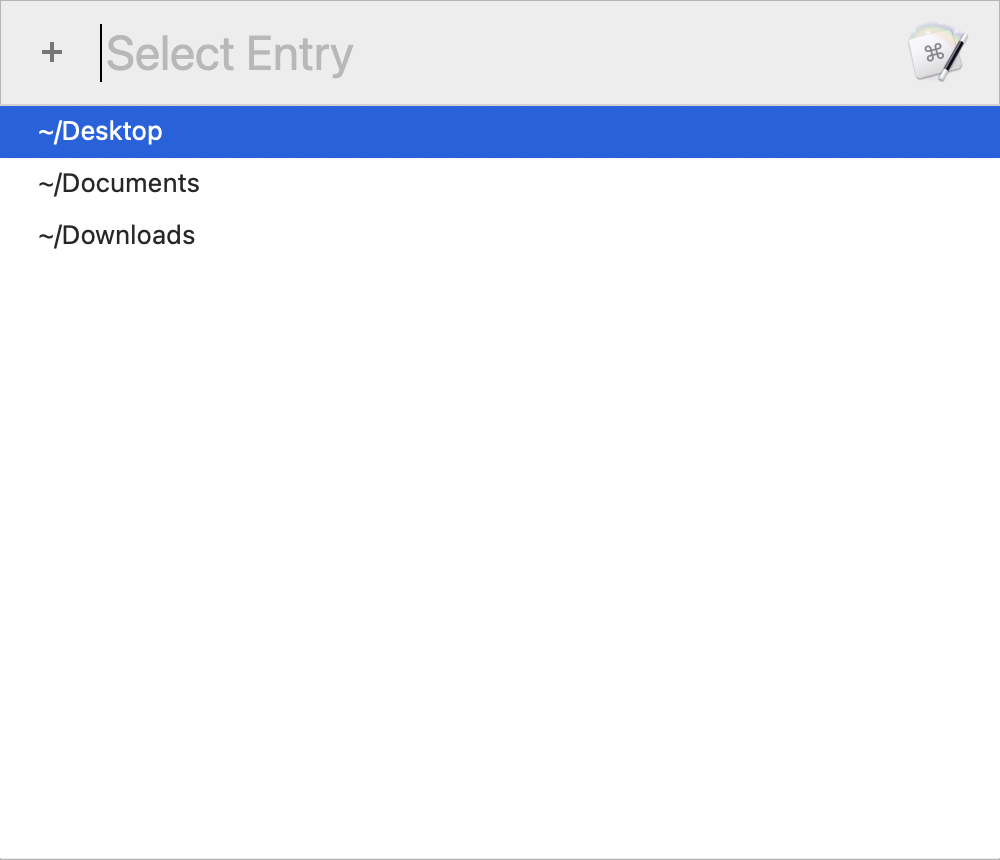Image resolution: width=1000 pixels, height=860 pixels.
Task: Click the magic wand app icon at top right
Action: point(938,52)
